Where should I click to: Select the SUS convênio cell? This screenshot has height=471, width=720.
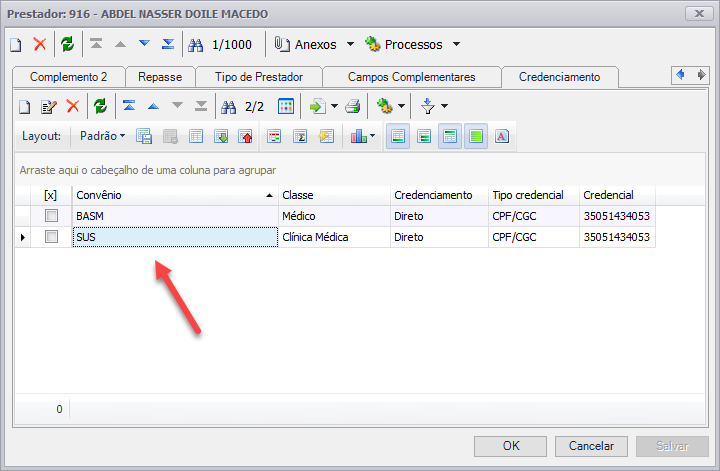[x=175, y=237]
